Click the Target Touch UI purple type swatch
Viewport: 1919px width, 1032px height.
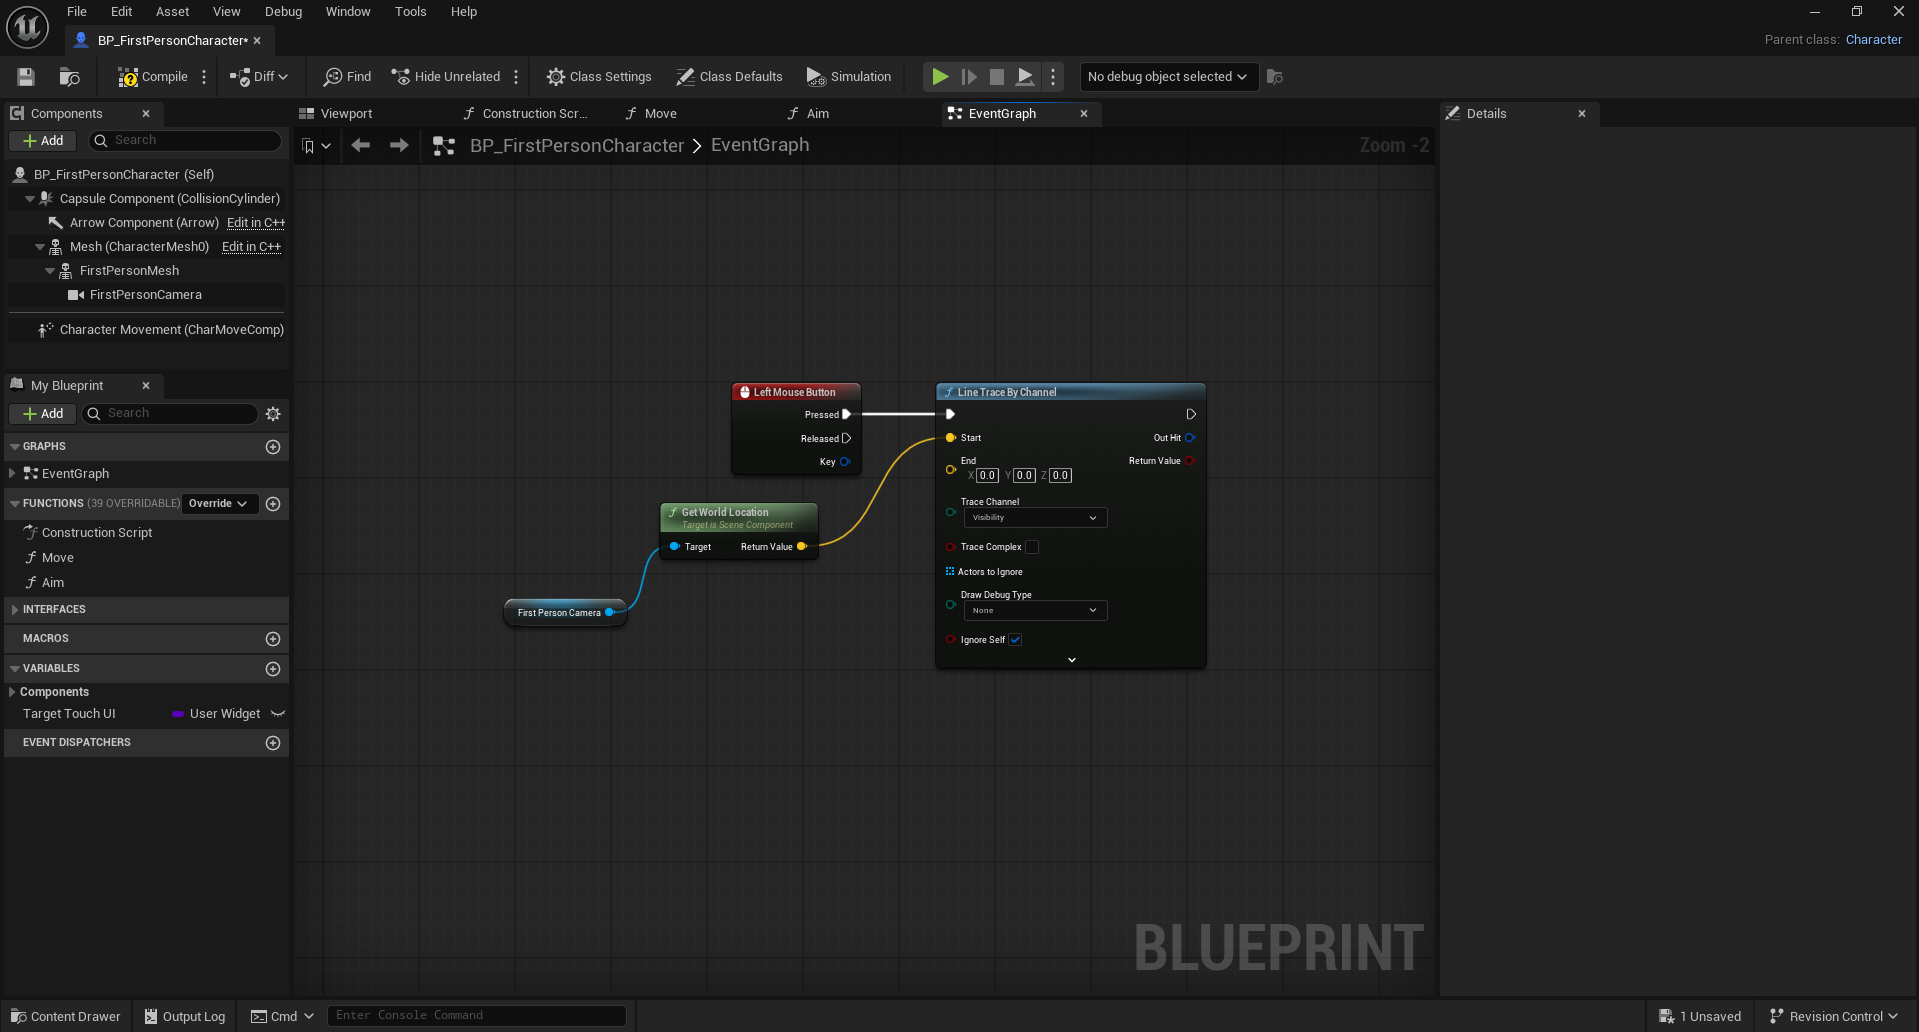(177, 714)
